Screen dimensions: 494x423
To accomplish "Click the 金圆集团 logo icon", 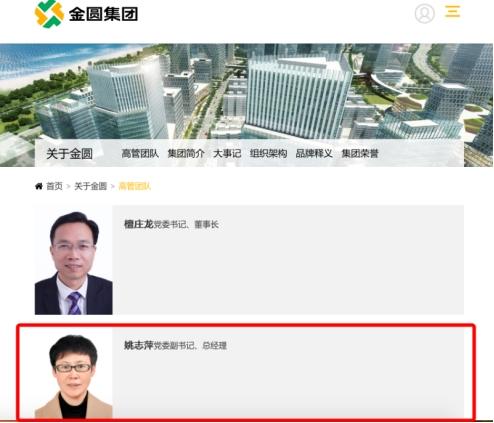I will pyautogui.click(x=49, y=13).
